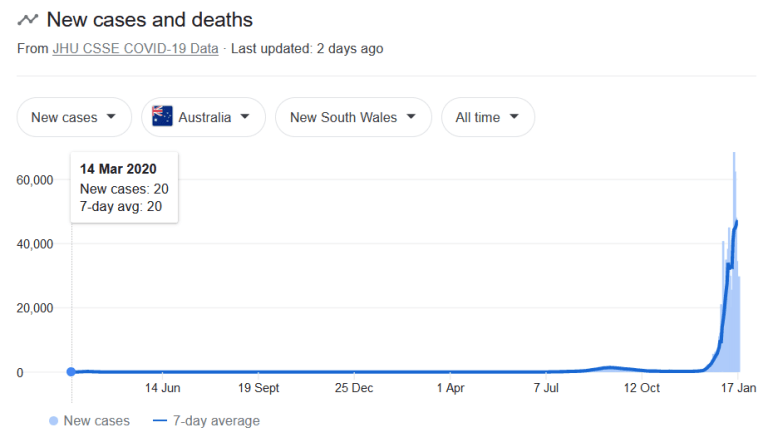Screen dimensions: 768x442
Task: Open the JHU CSSE COVID-19 Data link
Action: pos(135,49)
